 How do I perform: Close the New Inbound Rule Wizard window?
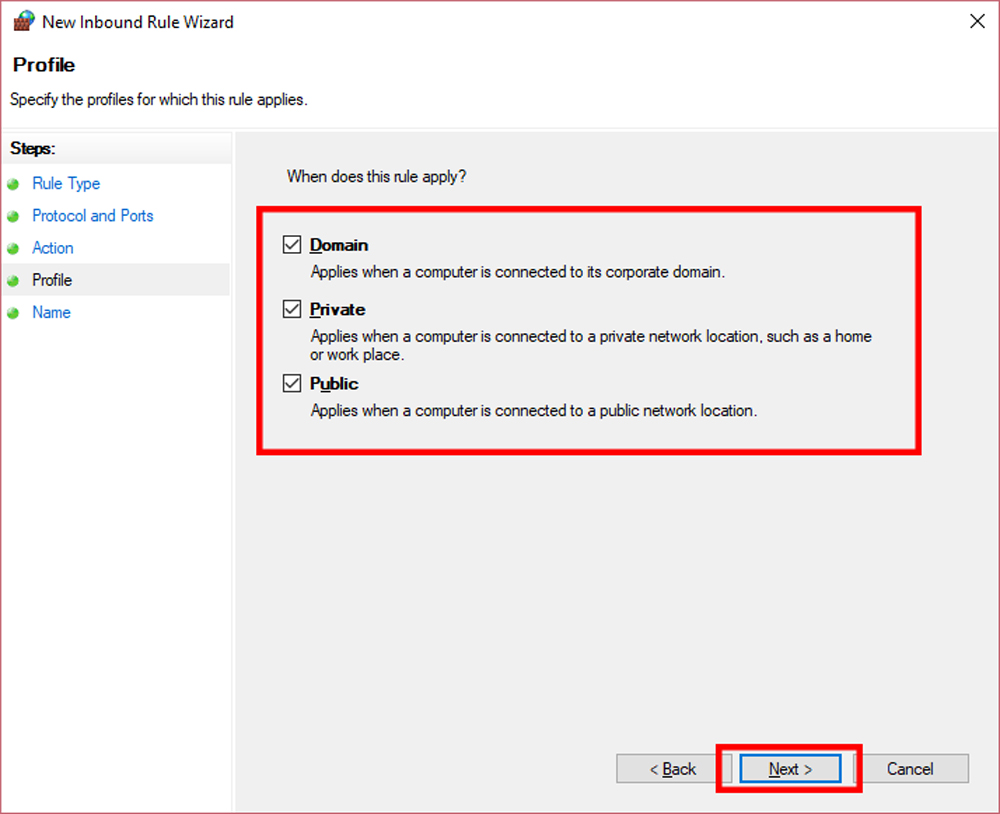(x=977, y=22)
